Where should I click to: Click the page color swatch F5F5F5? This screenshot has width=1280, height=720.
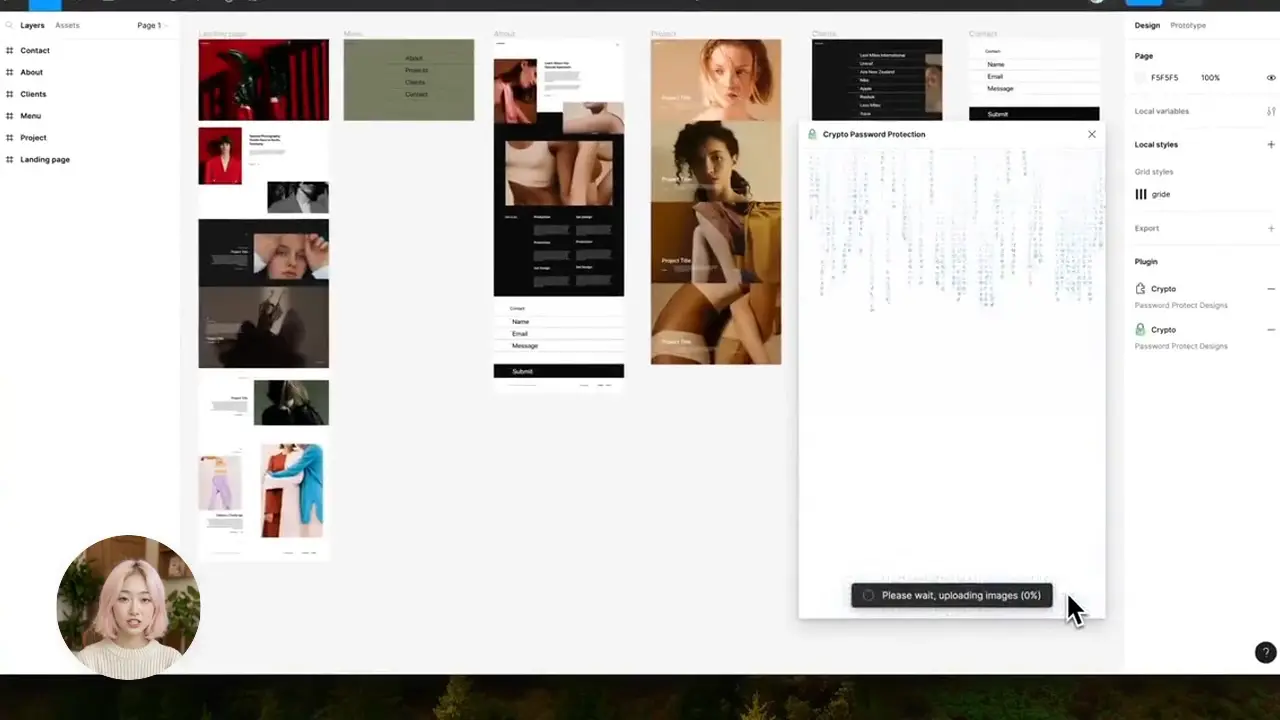tap(1141, 78)
